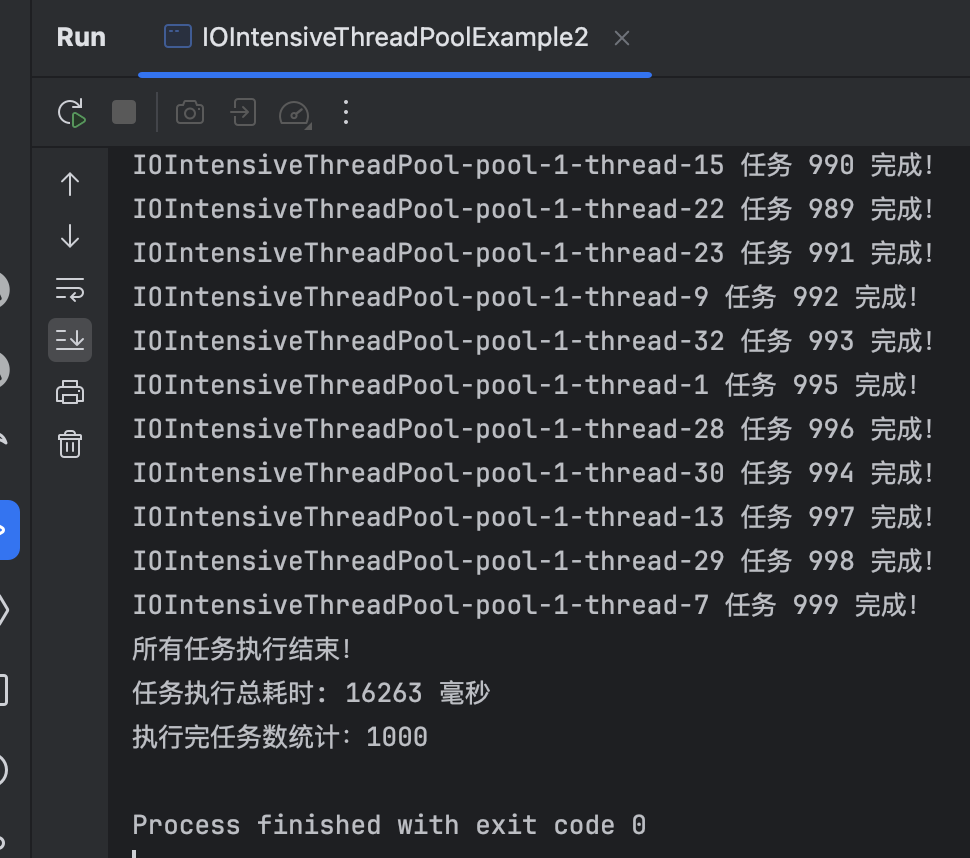The width and height of the screenshot is (970, 858).
Task: Click the thread-32 任务 993 output line
Action: pyautogui.click(x=533, y=341)
